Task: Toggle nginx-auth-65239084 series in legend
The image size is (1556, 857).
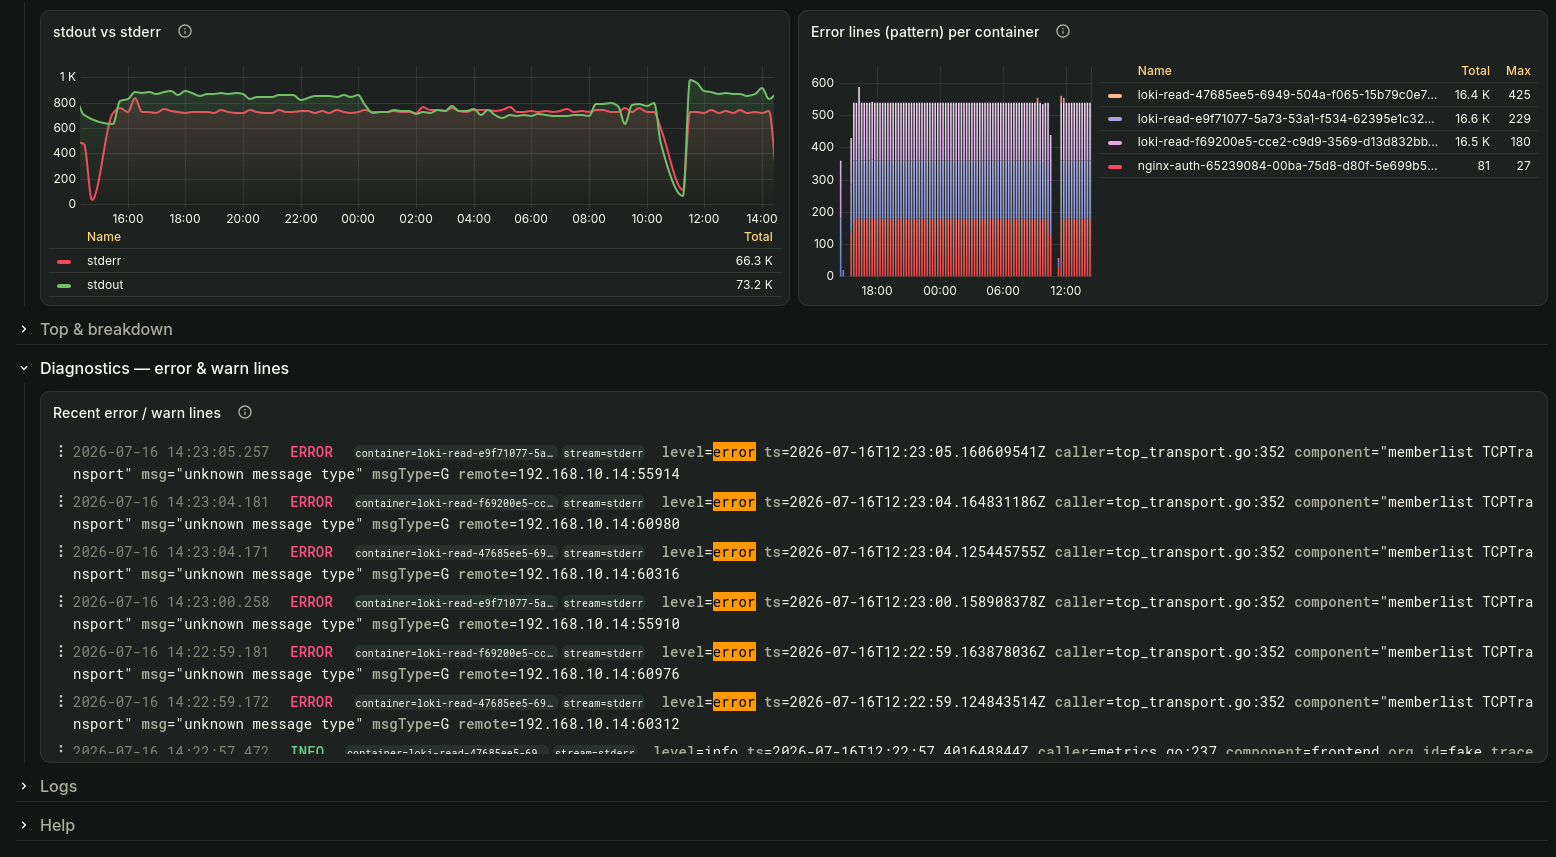Action: [x=1287, y=166]
